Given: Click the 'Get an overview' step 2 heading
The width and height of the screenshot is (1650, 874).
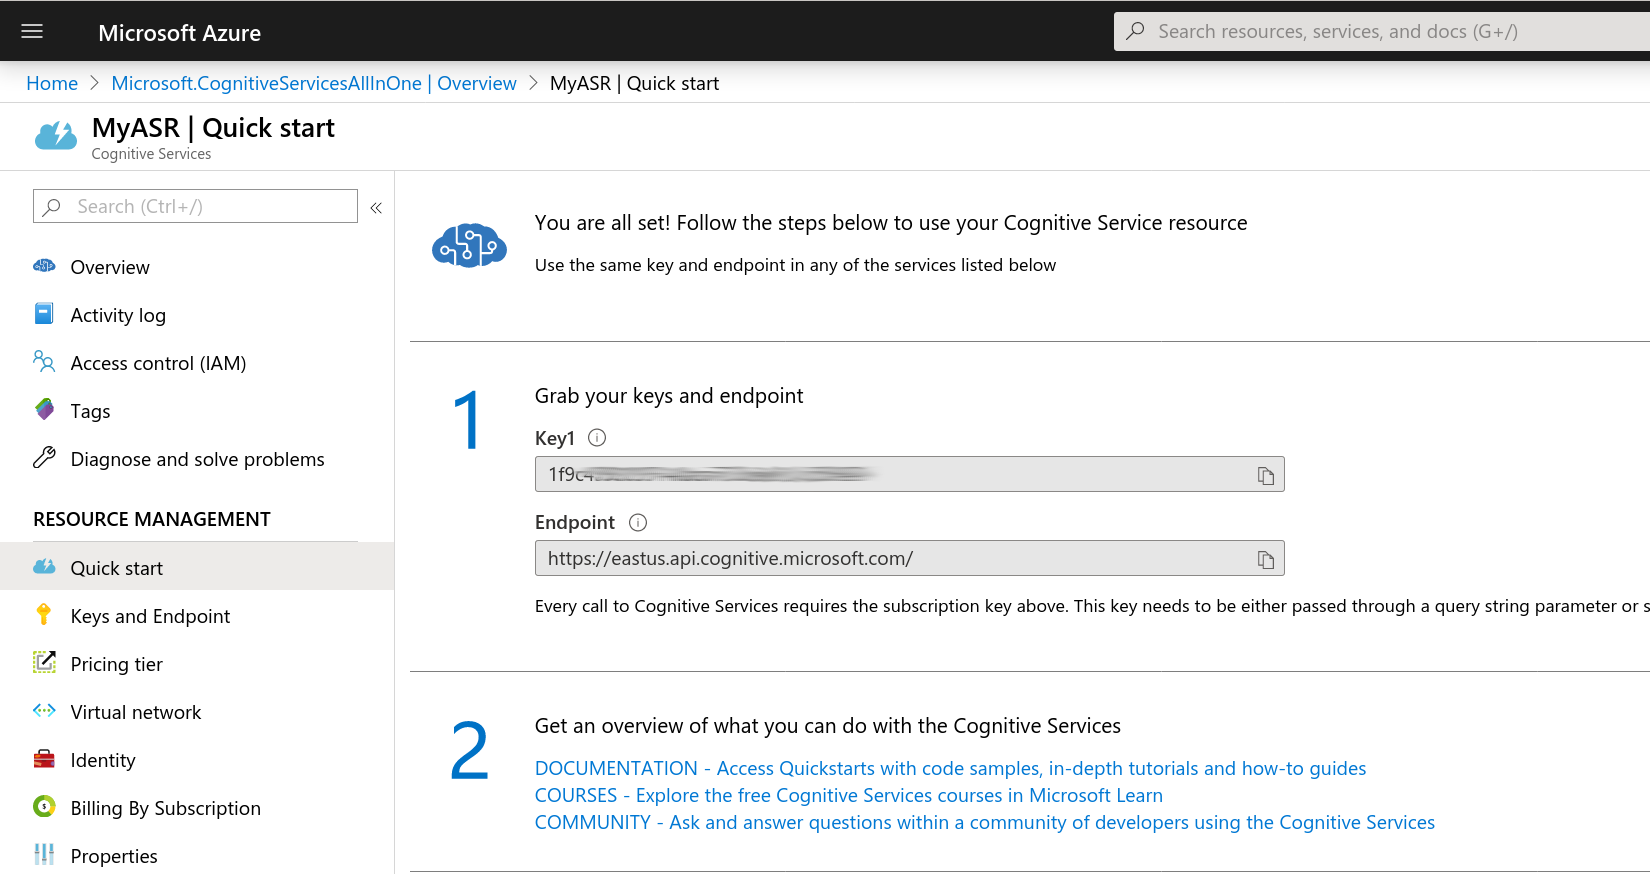Looking at the screenshot, I should point(828,726).
